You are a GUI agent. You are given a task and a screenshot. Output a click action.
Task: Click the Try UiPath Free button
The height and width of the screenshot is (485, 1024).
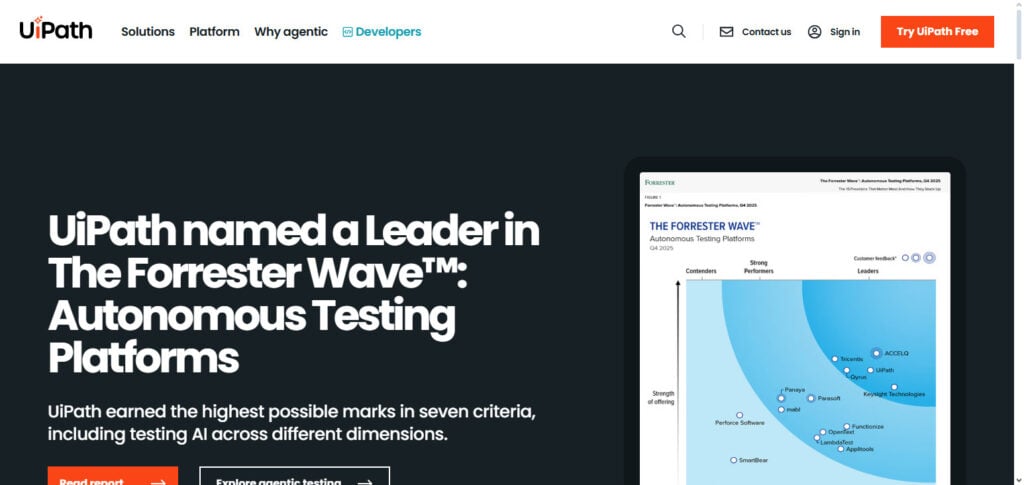937,31
